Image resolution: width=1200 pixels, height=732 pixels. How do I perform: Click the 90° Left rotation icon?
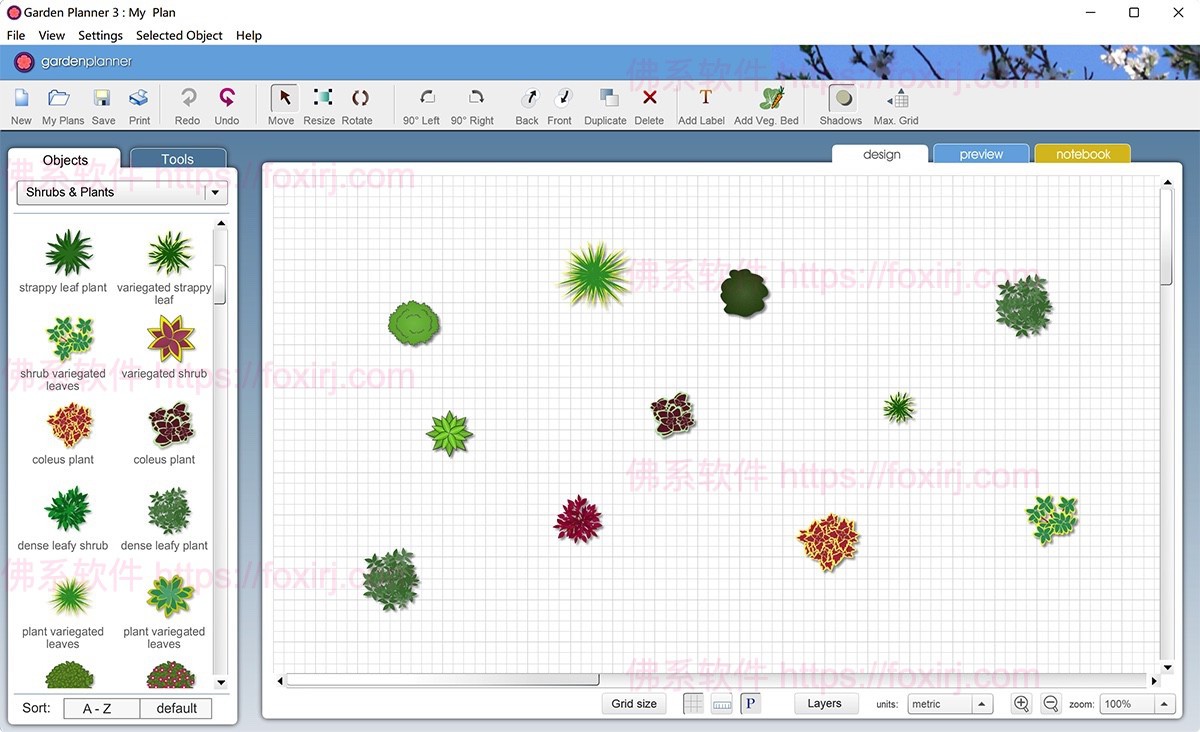point(426,98)
